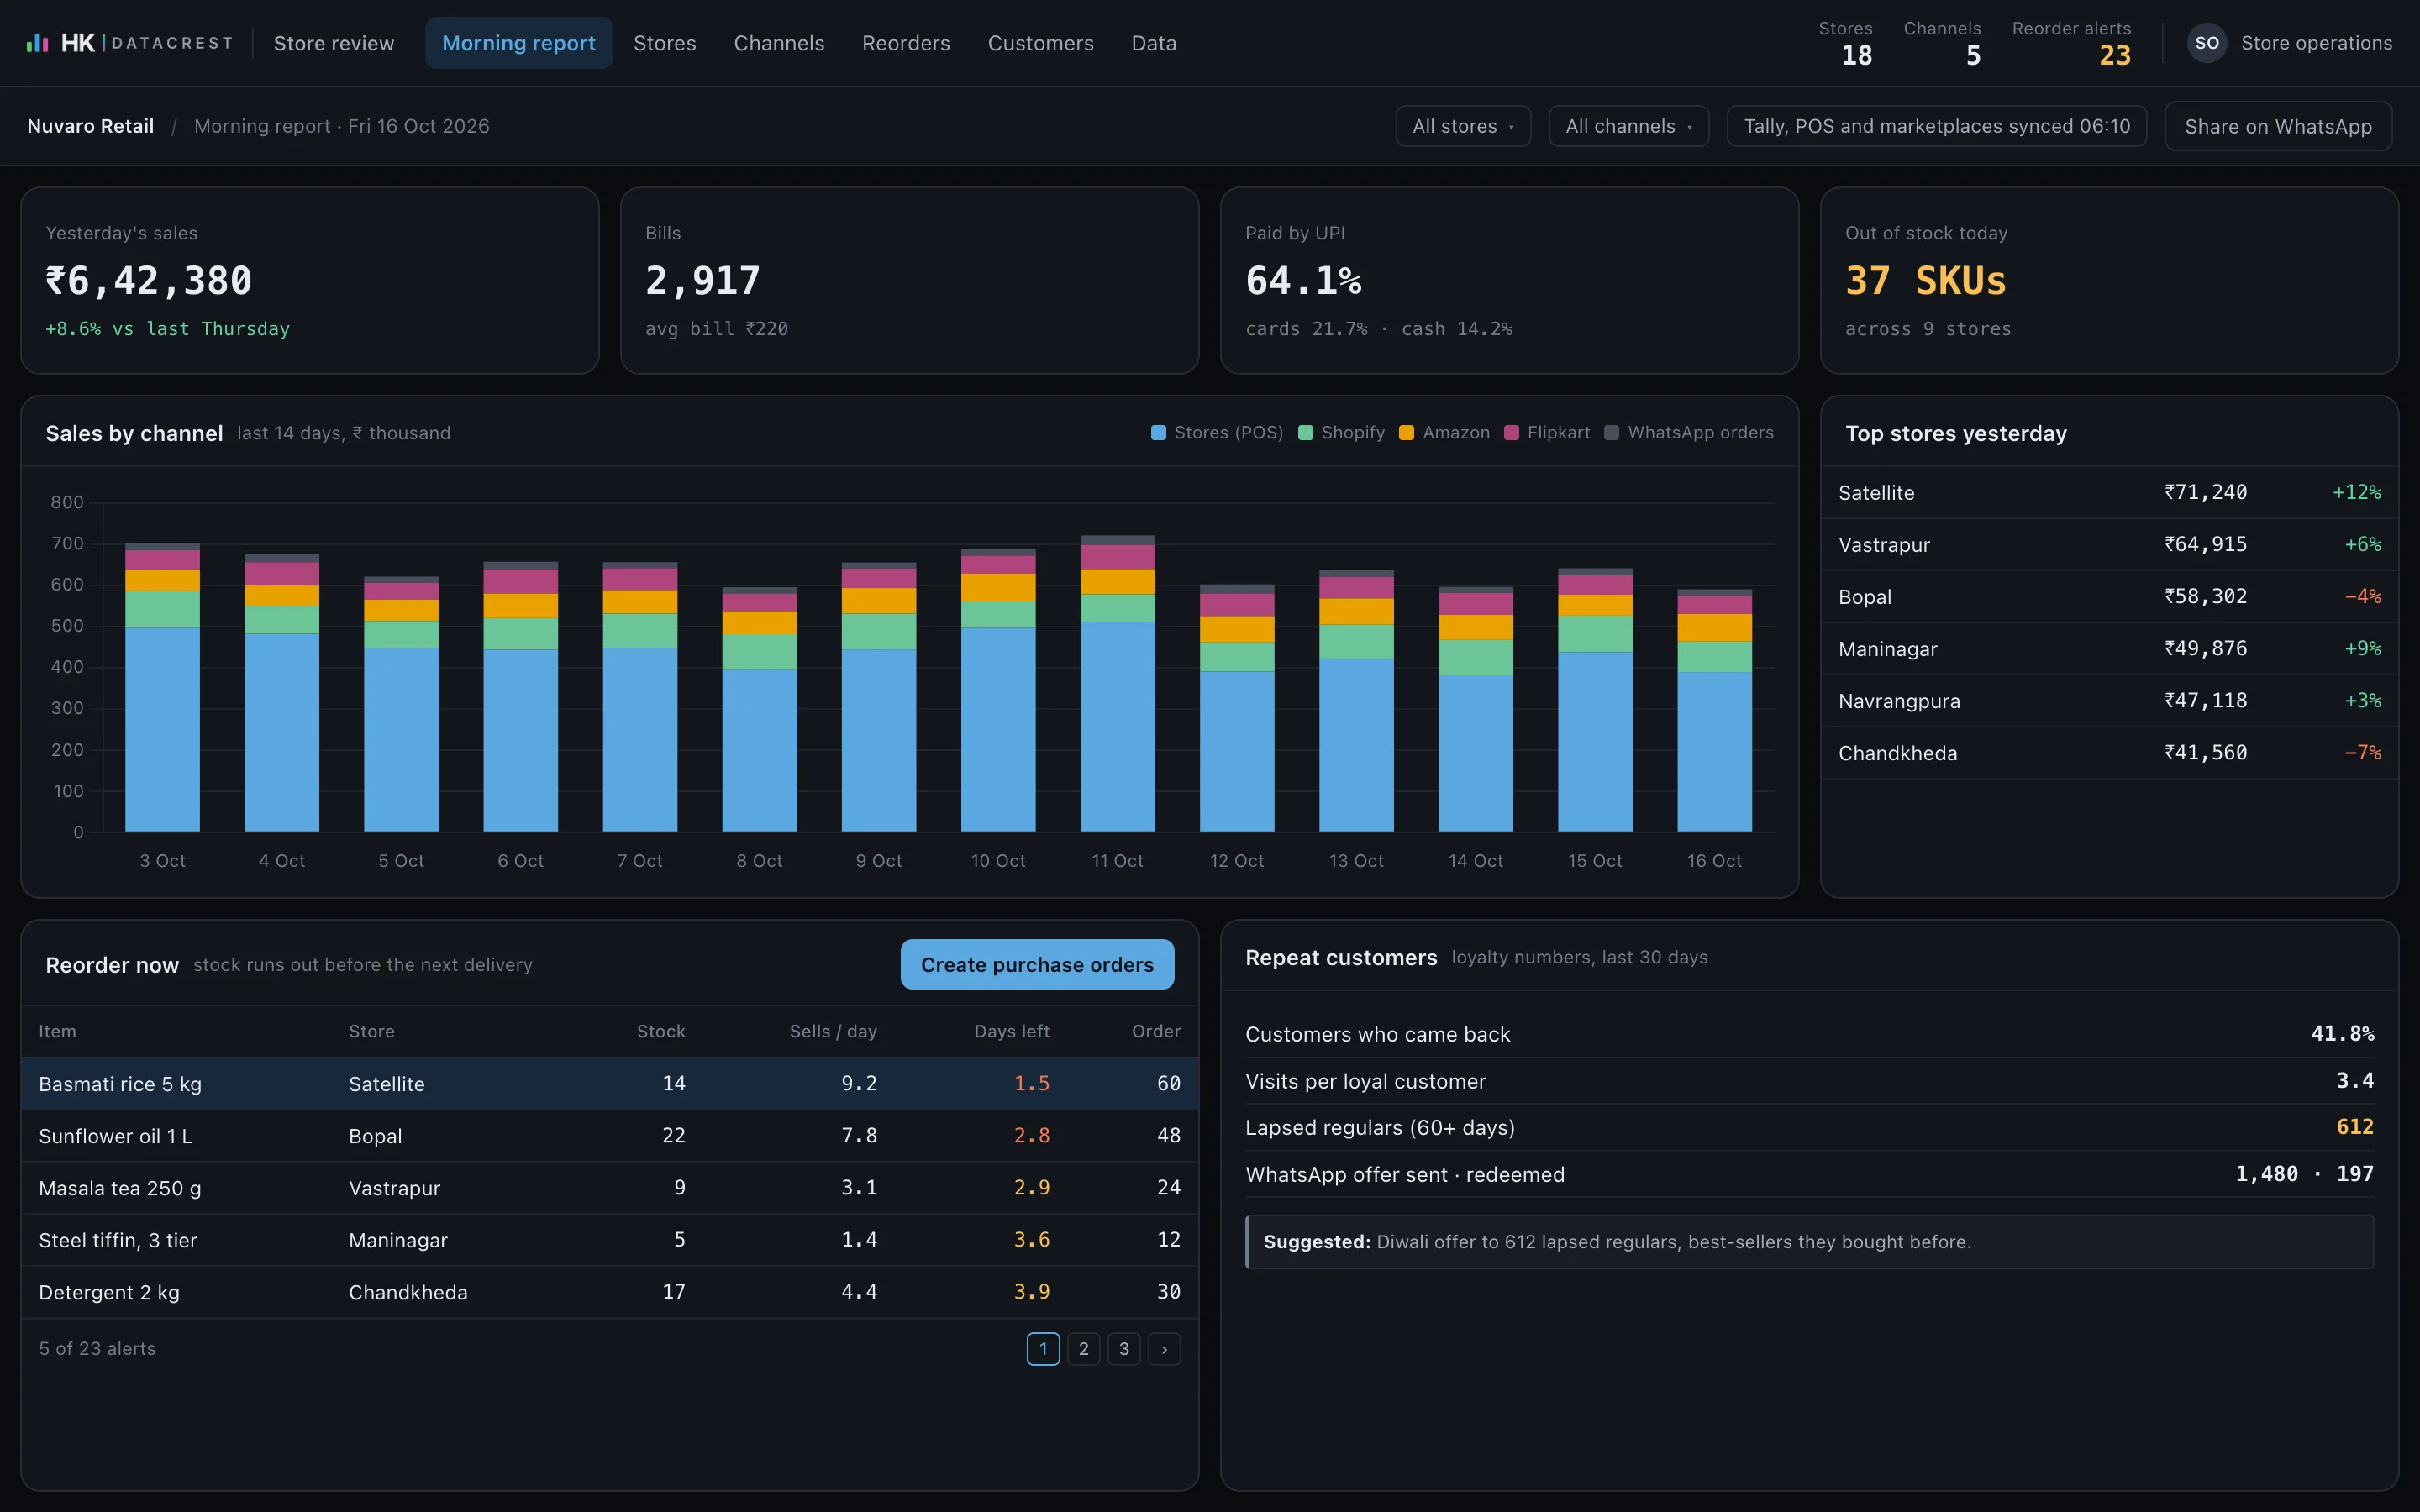Click the Reorder alerts 23 counter

2071,43
